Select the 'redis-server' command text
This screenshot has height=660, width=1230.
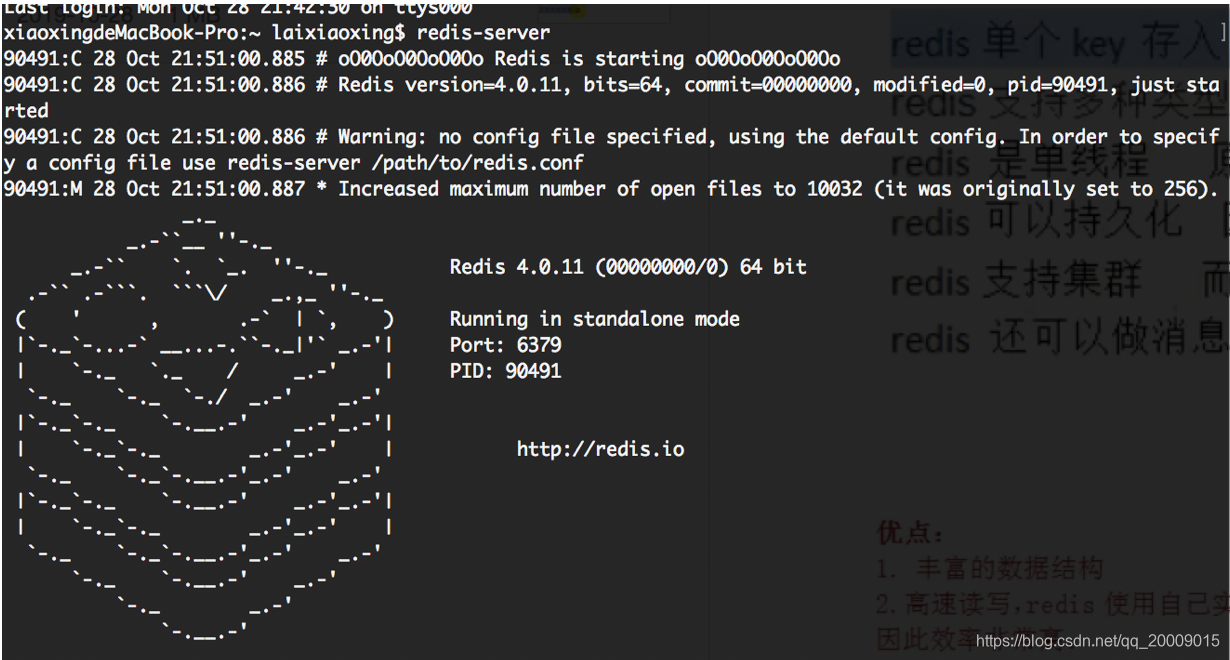pyautogui.click(x=483, y=33)
